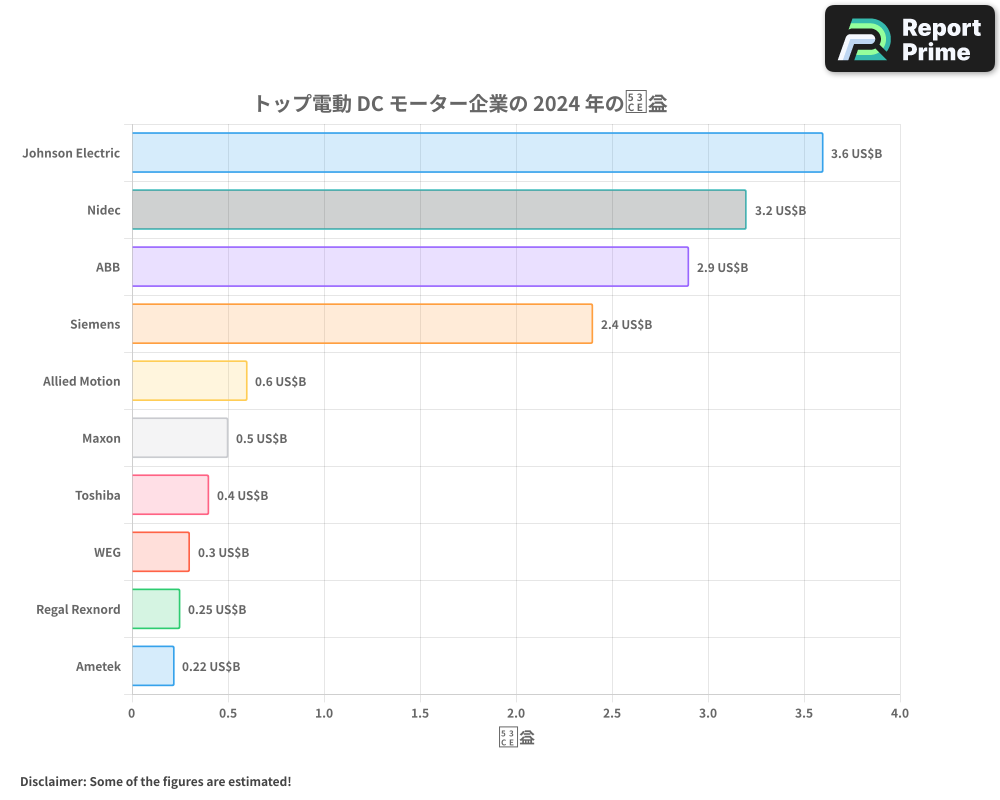Select the Maxon bar
This screenshot has height=800, width=1000.
(x=178, y=438)
